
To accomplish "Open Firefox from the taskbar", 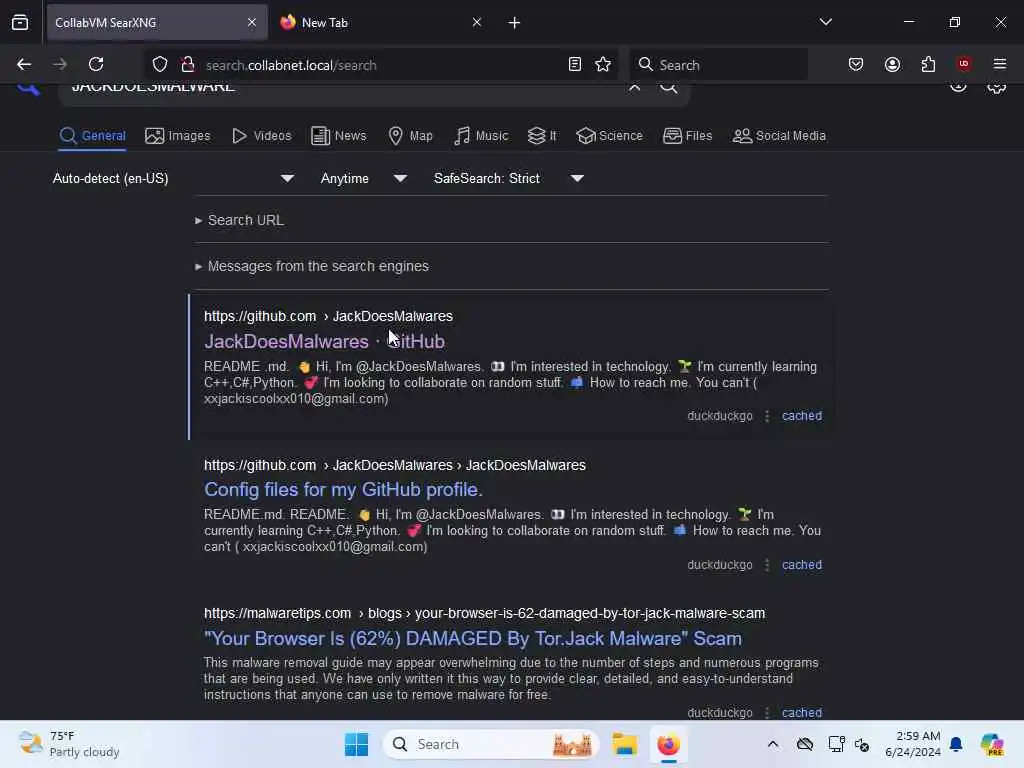I will [x=668, y=744].
